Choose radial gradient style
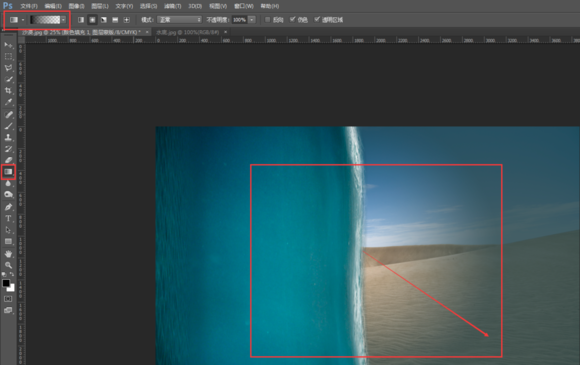This screenshot has height=365, width=580. point(92,20)
